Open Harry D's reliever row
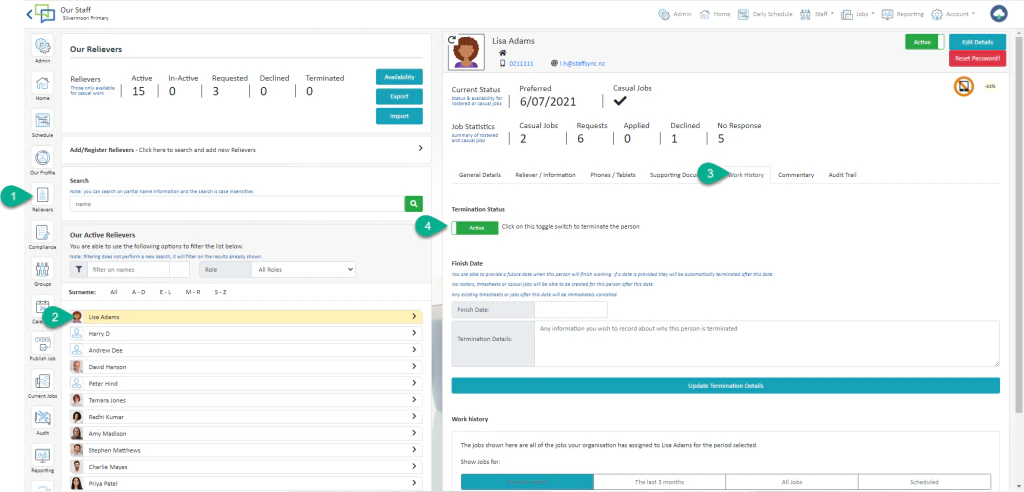This screenshot has height=492, width=1024. tap(246, 333)
